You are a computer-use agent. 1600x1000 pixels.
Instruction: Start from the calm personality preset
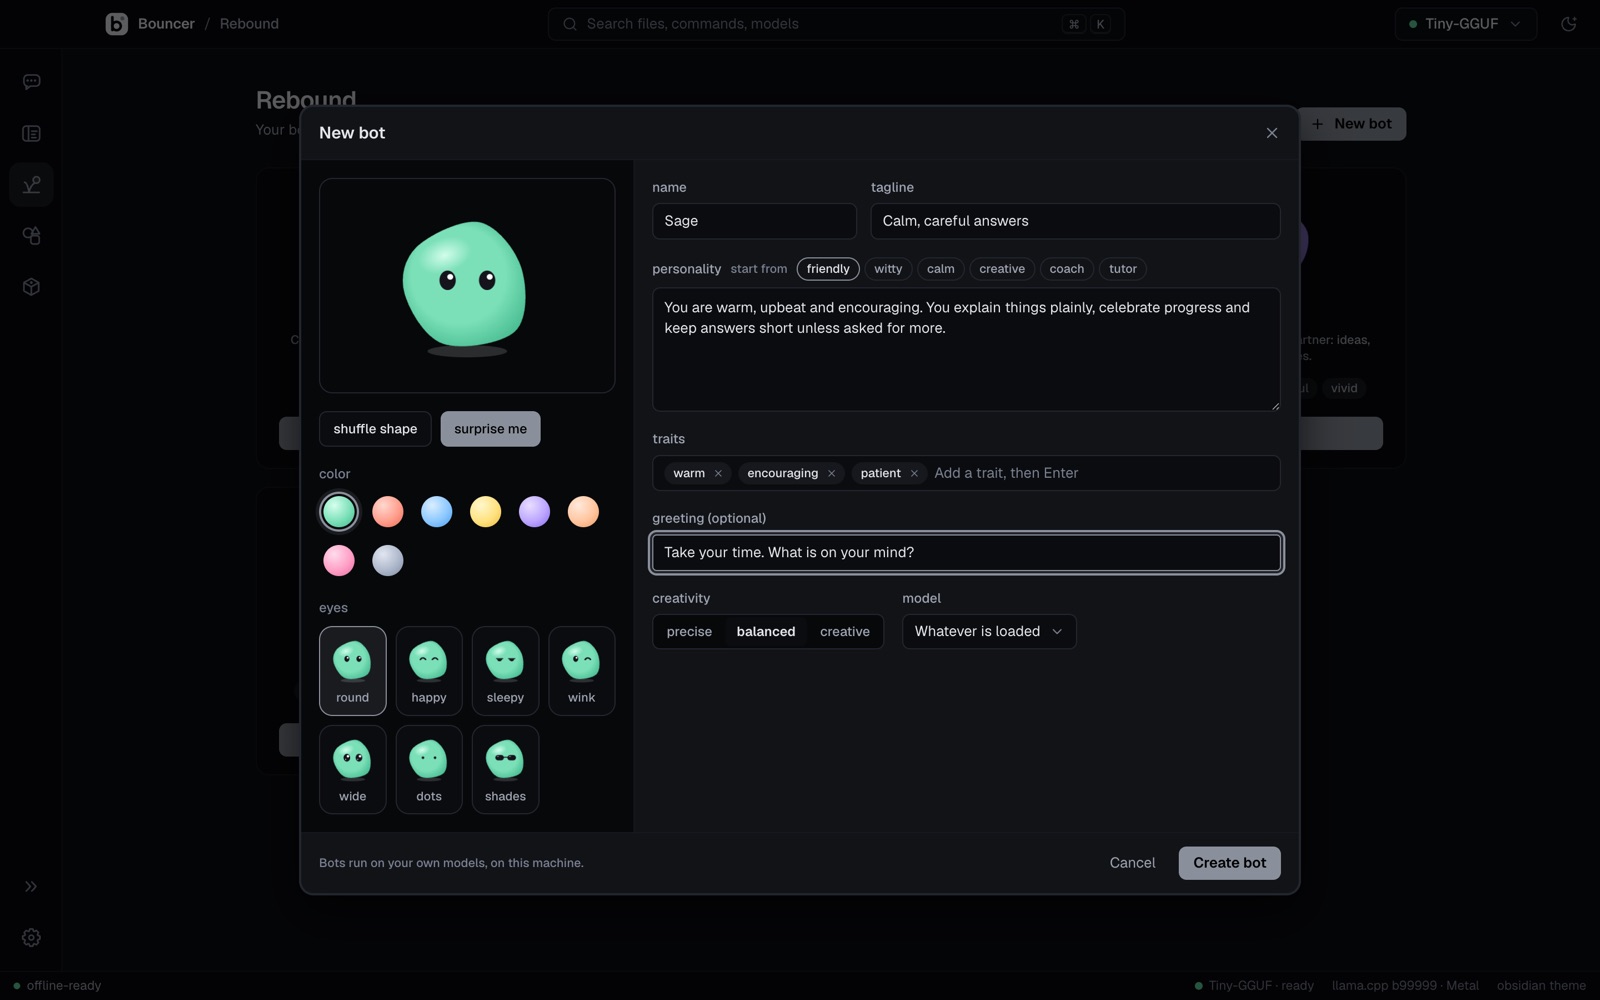941,269
